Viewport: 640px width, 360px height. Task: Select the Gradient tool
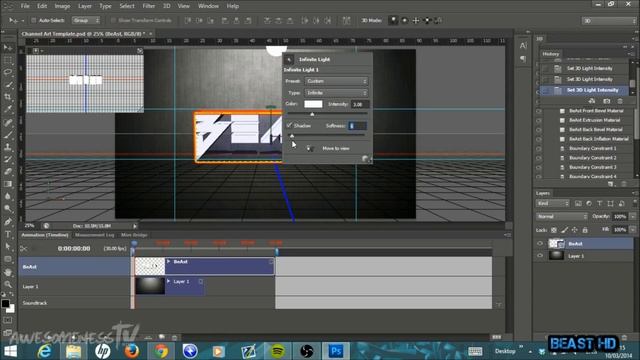(x=8, y=184)
